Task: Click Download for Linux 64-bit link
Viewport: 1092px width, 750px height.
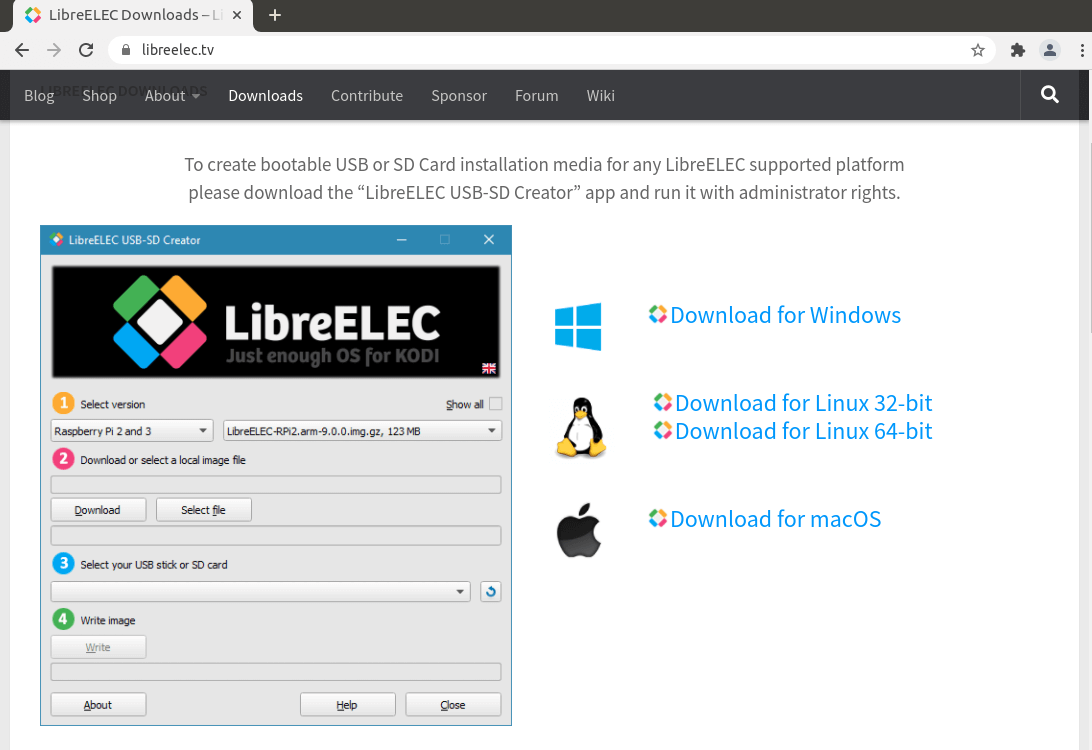Action: (x=802, y=431)
